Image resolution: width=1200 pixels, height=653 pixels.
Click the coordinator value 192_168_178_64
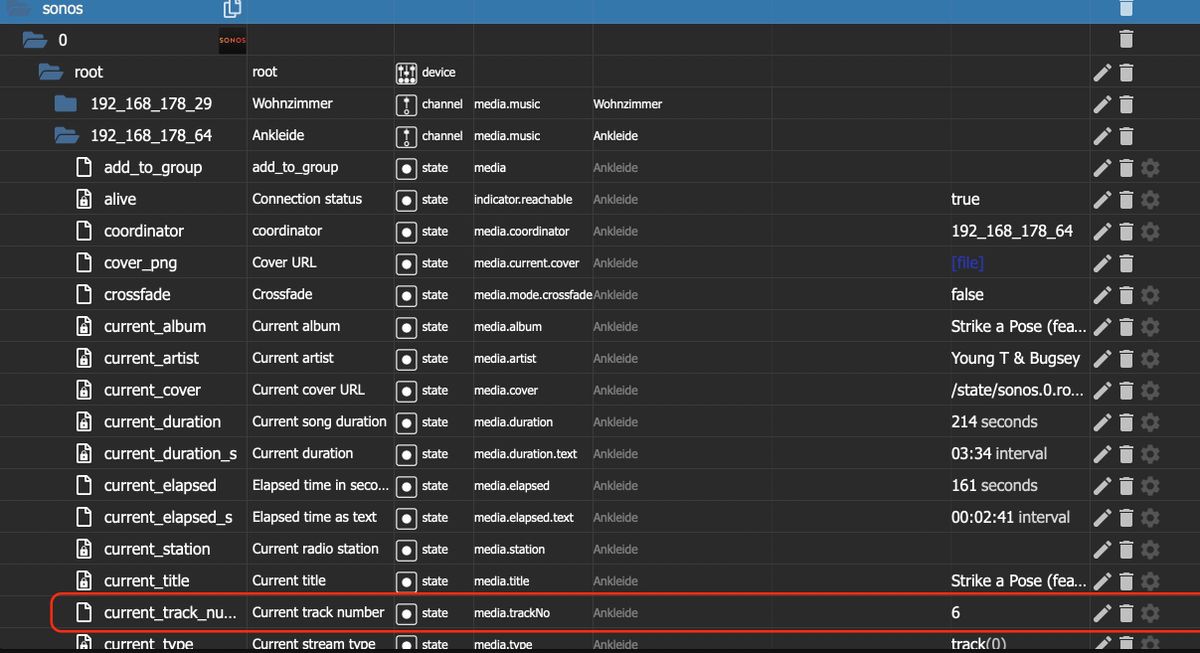(x=1012, y=231)
